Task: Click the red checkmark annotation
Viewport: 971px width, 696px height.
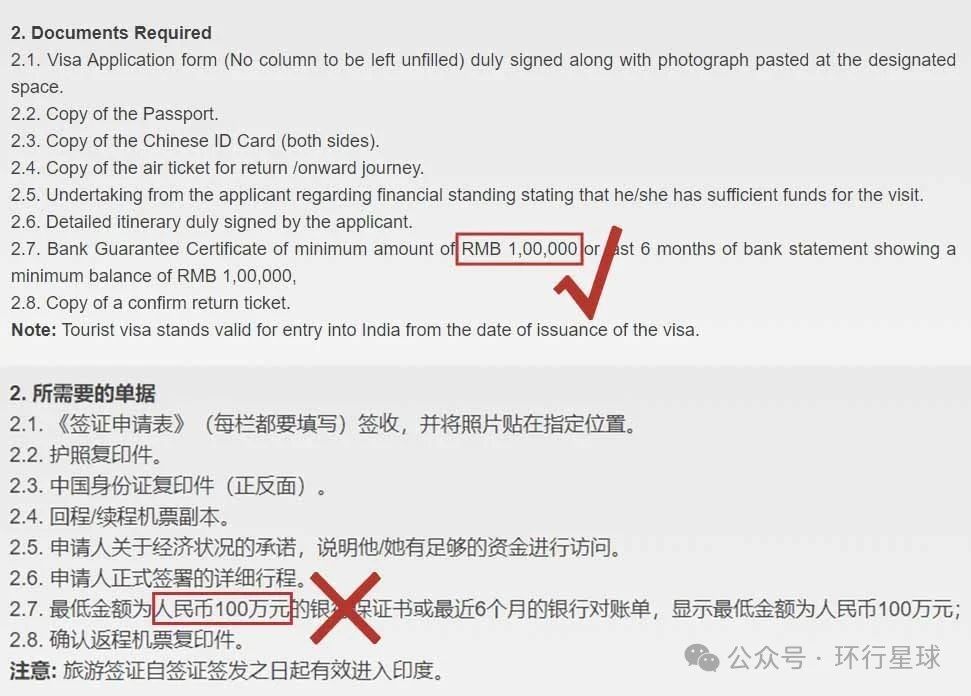Action: [x=588, y=272]
